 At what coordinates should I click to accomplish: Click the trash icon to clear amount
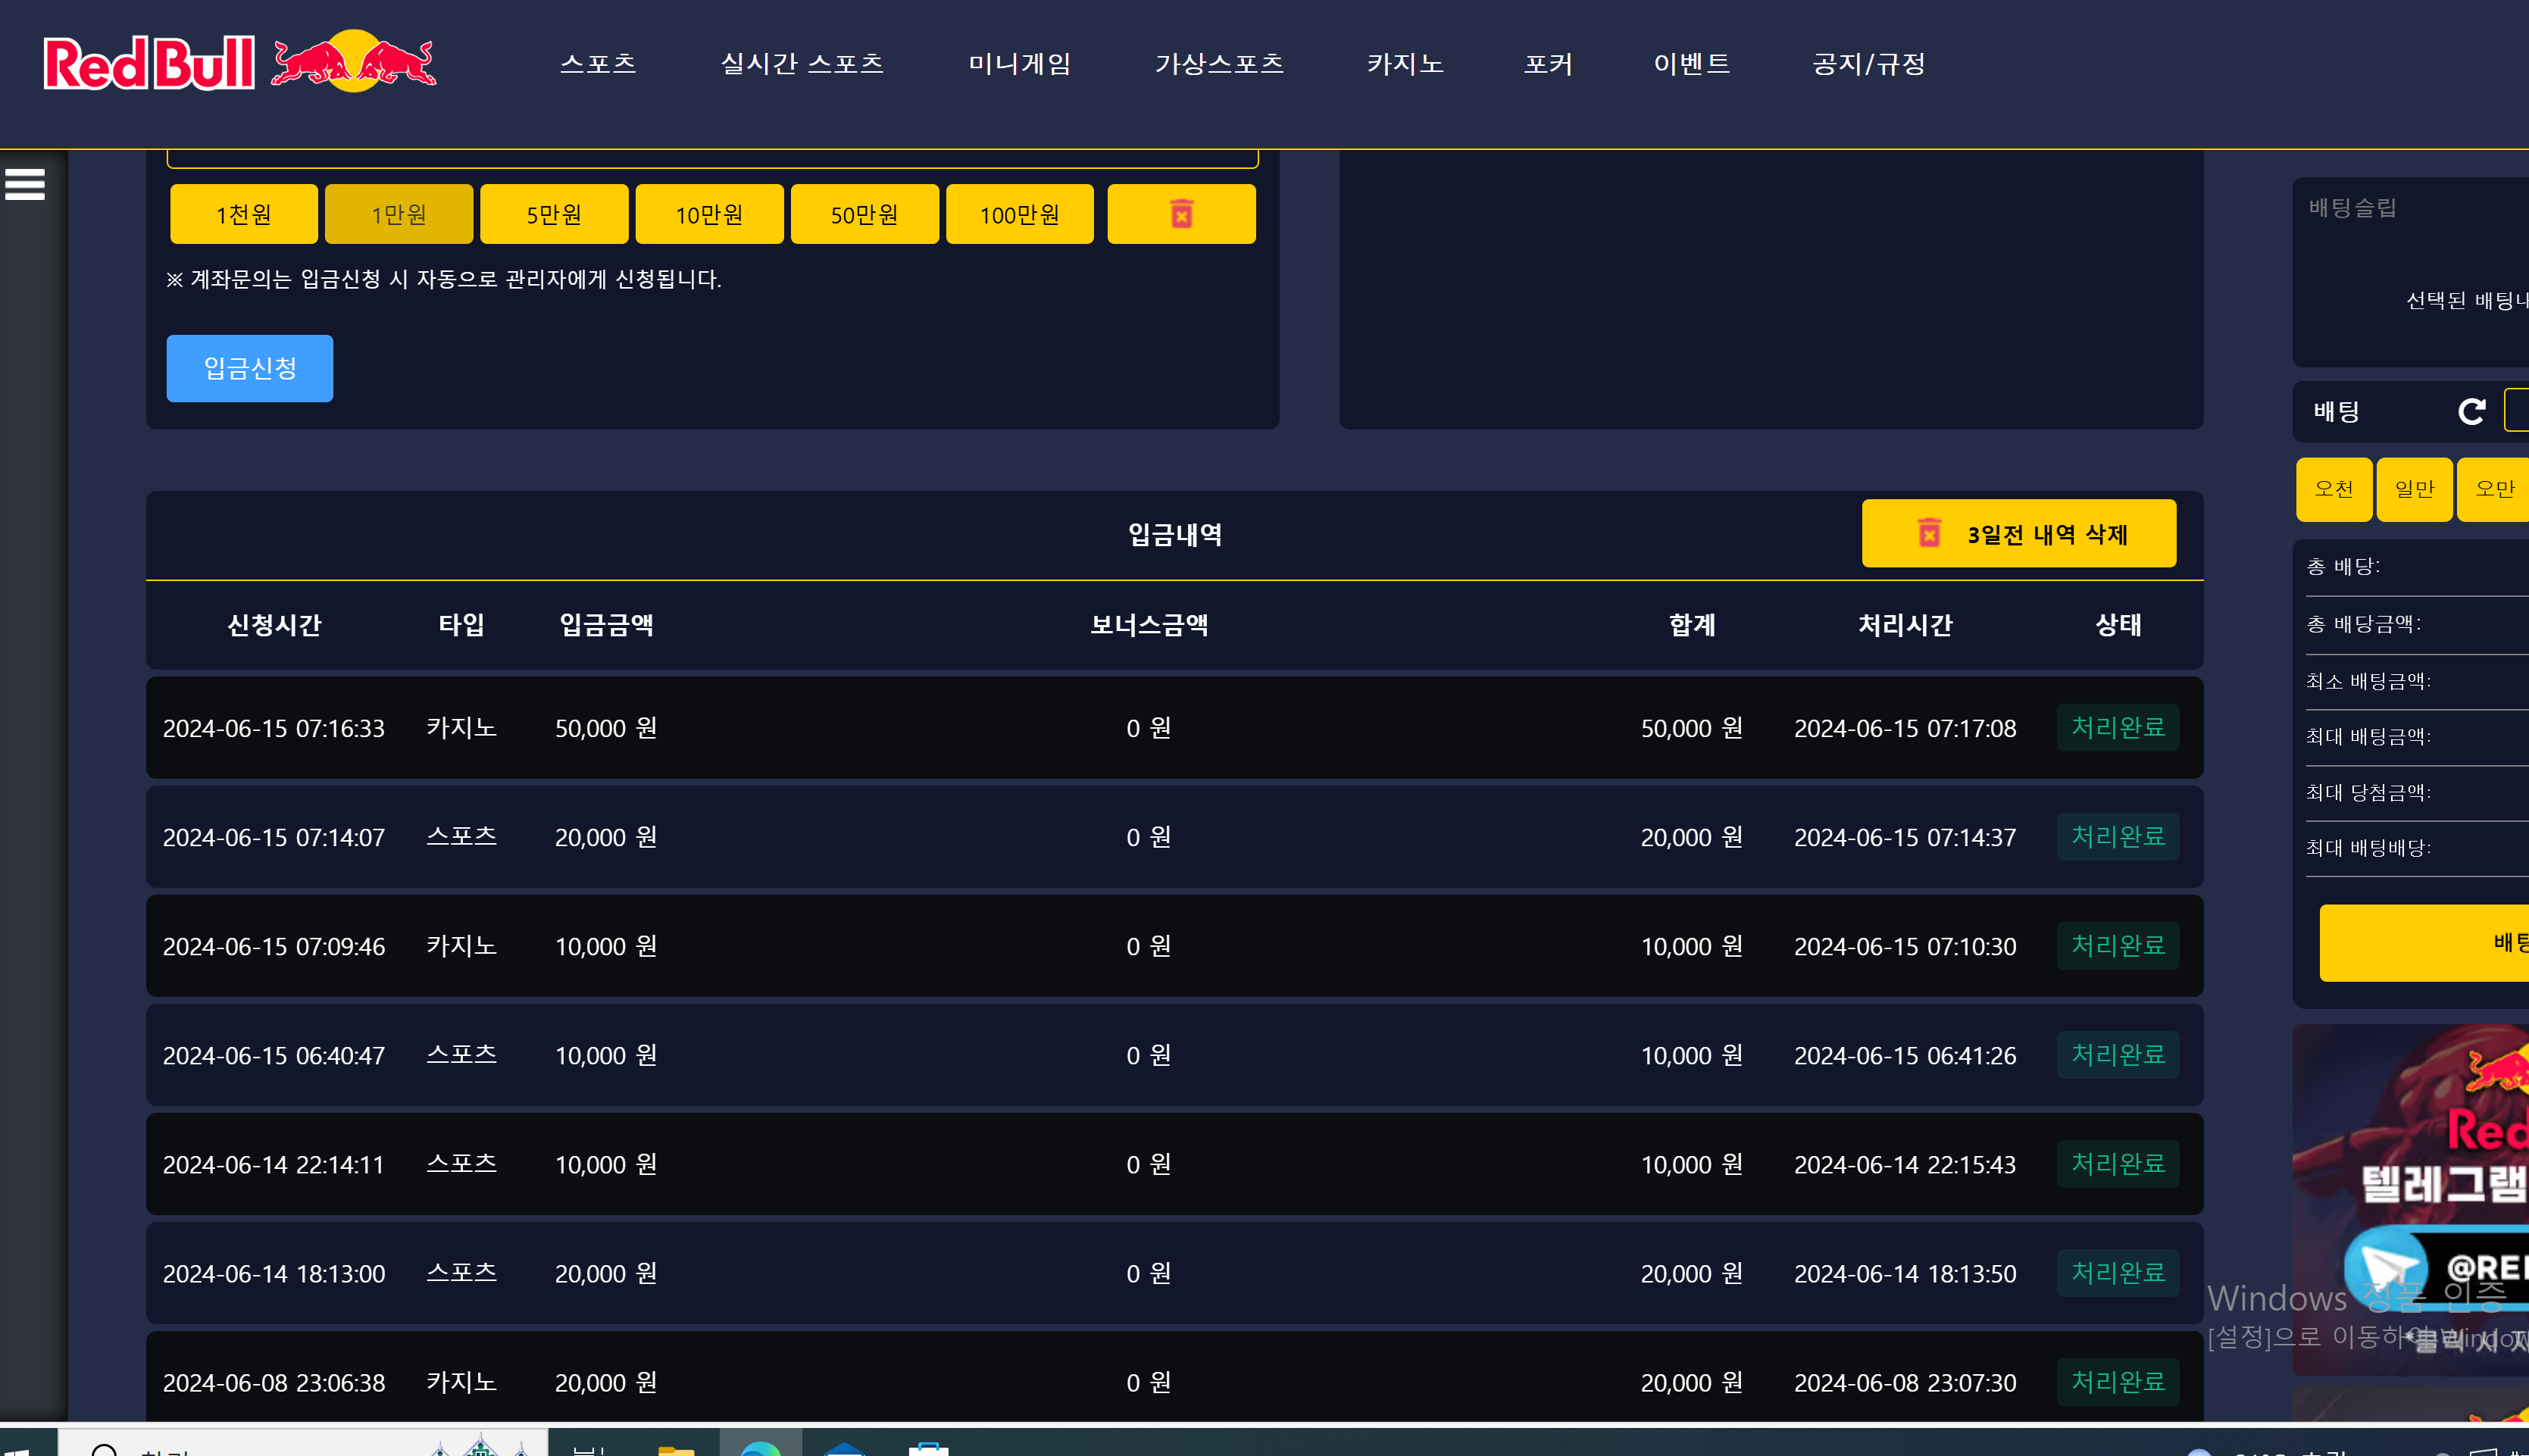(1180, 214)
